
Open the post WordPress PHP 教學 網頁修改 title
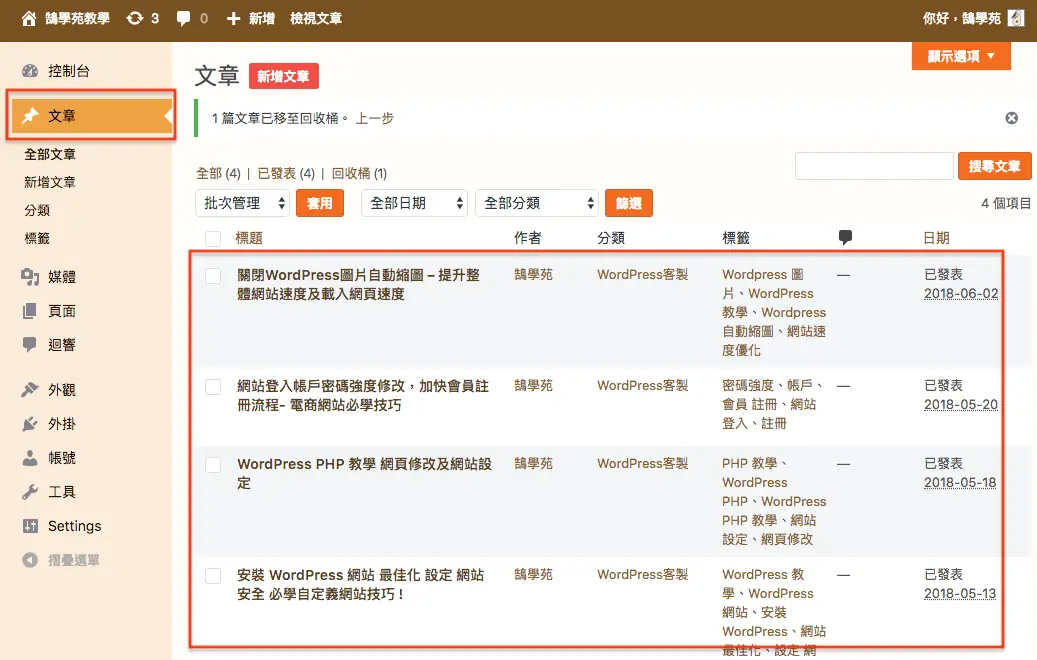(364, 474)
